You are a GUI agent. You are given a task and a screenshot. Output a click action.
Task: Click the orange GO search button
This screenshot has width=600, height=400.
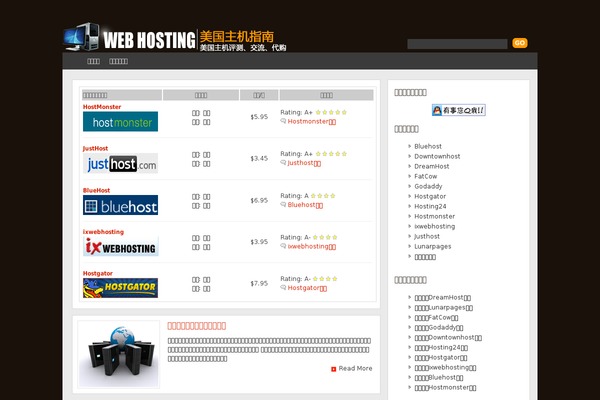(x=520, y=43)
